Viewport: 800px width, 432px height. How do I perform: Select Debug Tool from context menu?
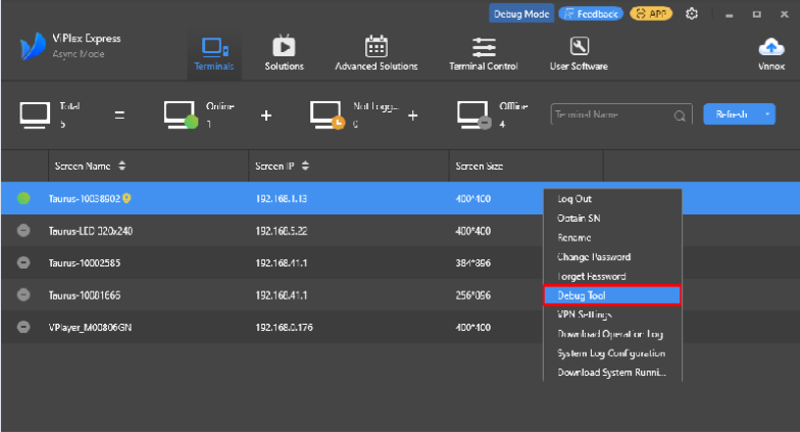click(x=612, y=295)
